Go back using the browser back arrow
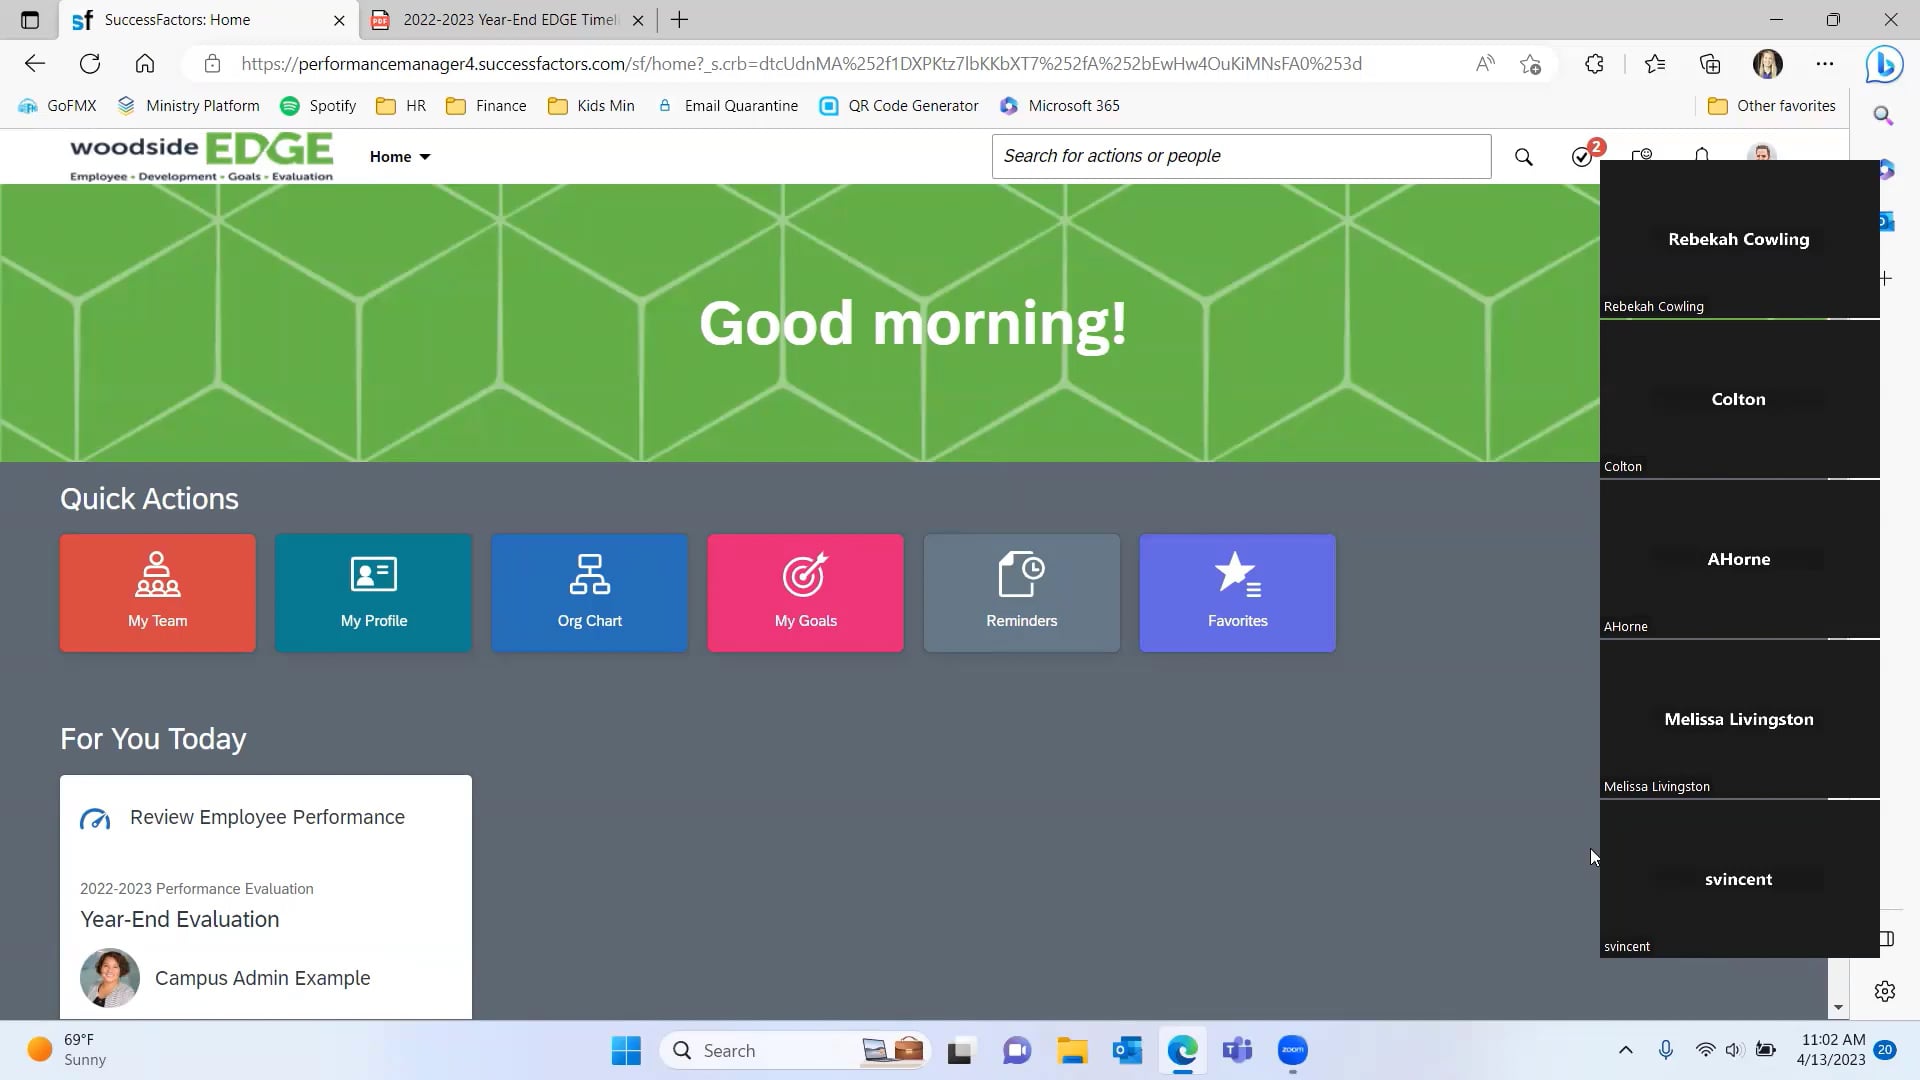 [x=35, y=64]
